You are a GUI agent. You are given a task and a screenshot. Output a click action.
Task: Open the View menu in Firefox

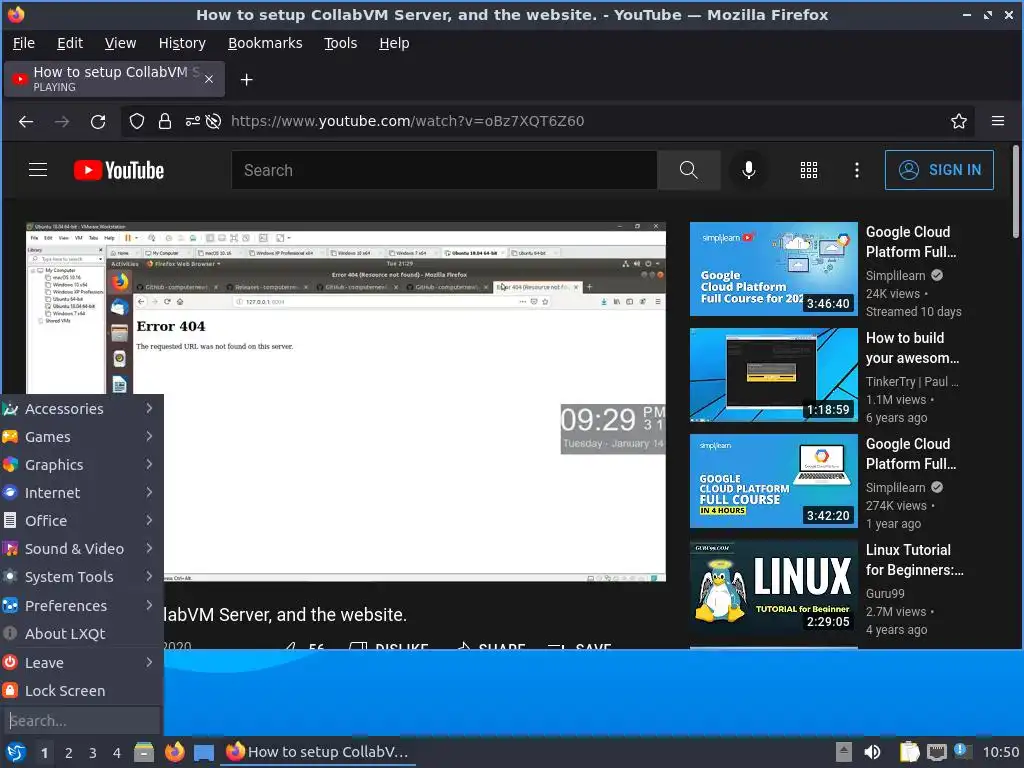pos(120,43)
